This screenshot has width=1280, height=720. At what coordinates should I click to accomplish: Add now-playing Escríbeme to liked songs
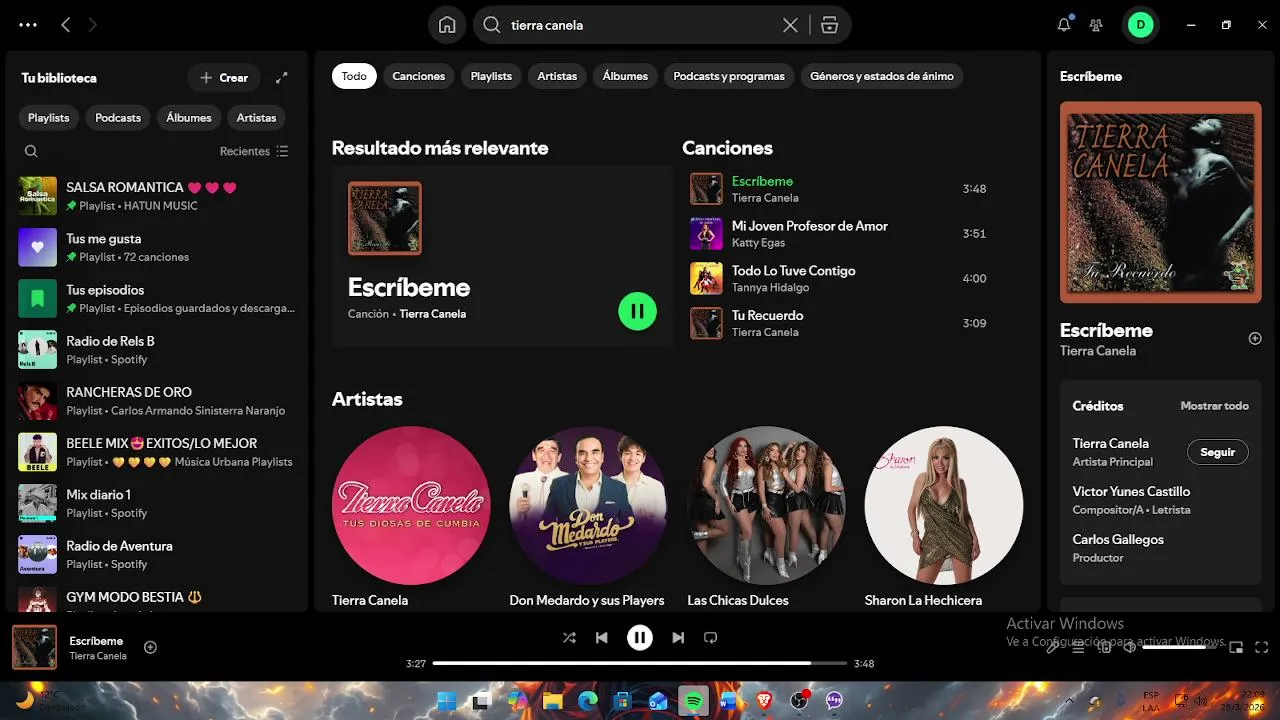(x=150, y=647)
